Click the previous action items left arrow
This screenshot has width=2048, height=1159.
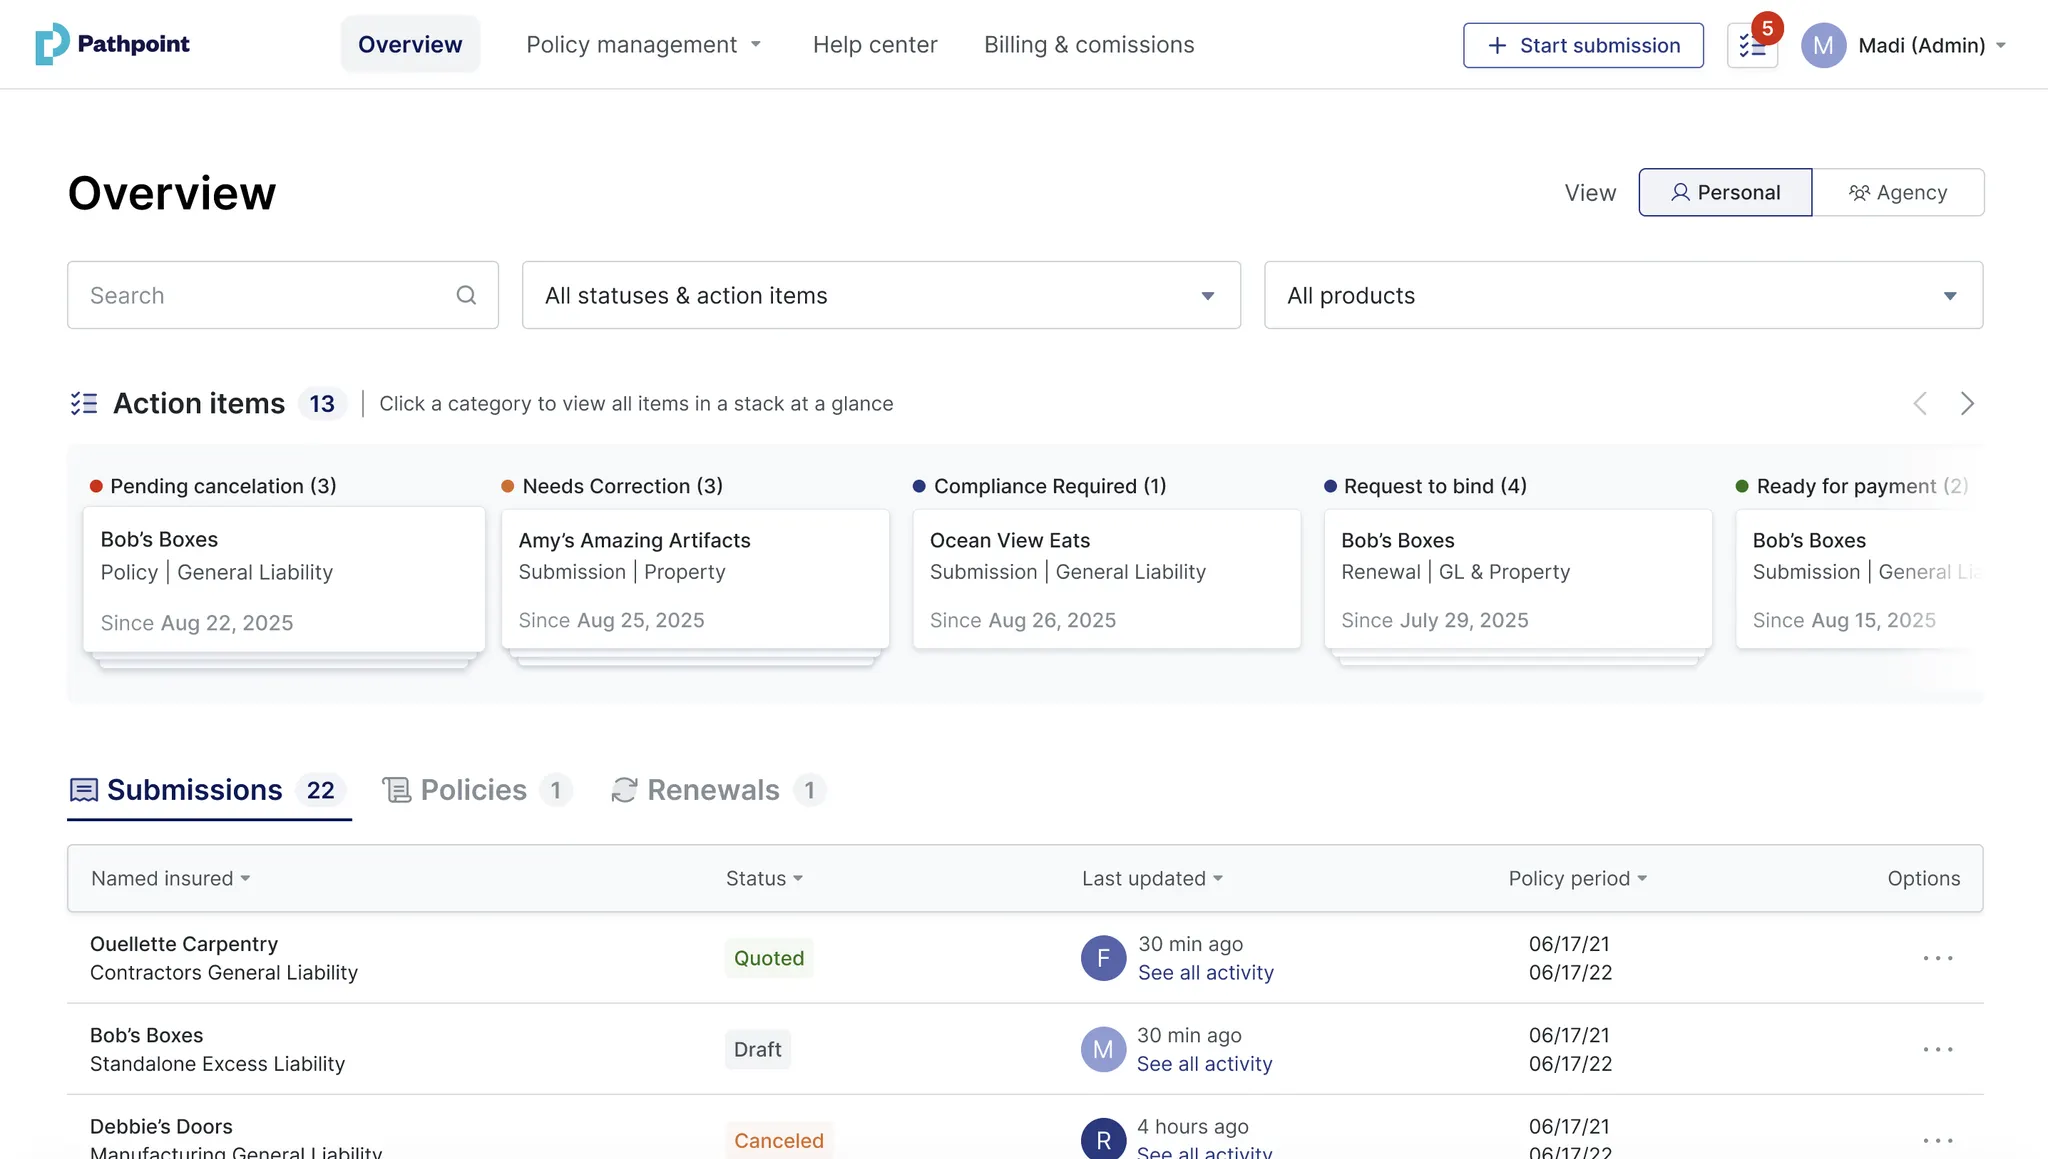[1920, 403]
